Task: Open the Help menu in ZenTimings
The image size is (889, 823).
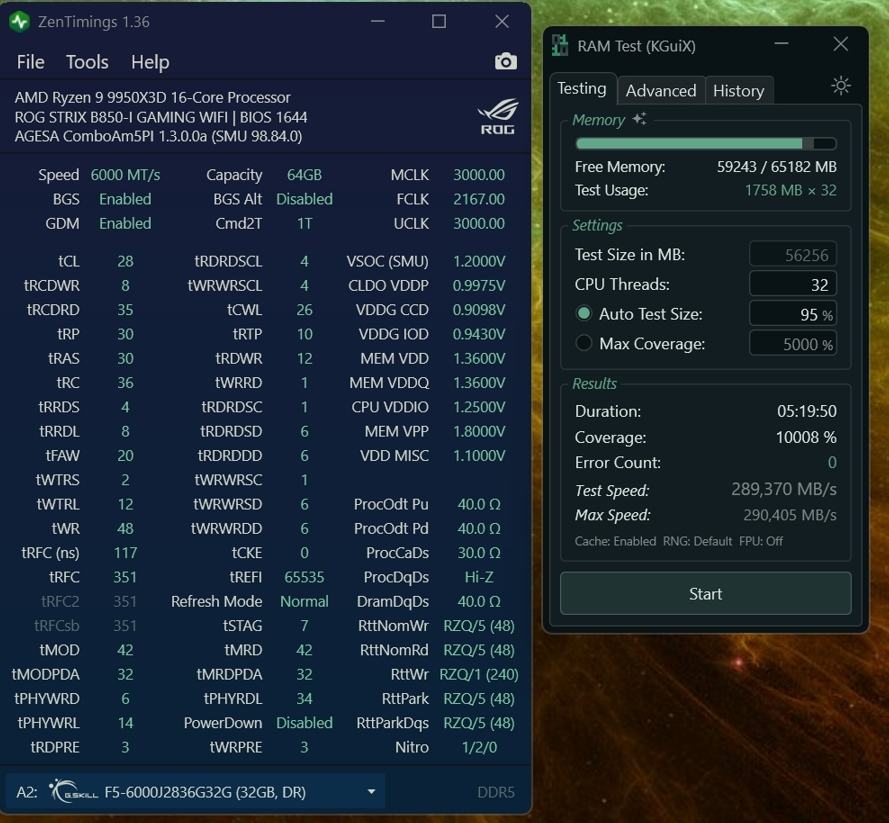Action: 150,62
